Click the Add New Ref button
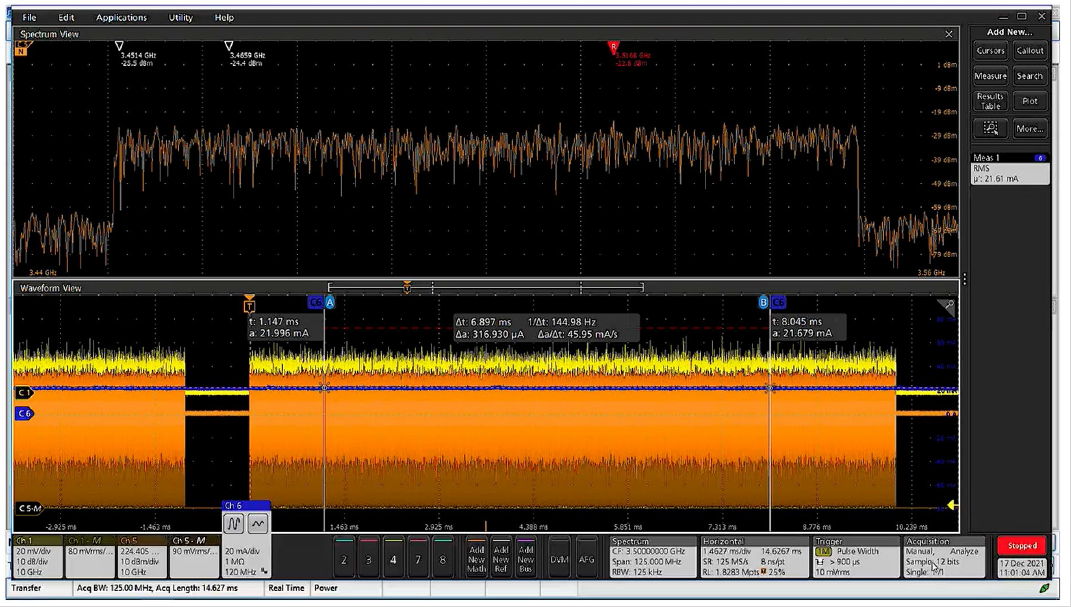This screenshot has height=607, width=1071. 501,558
